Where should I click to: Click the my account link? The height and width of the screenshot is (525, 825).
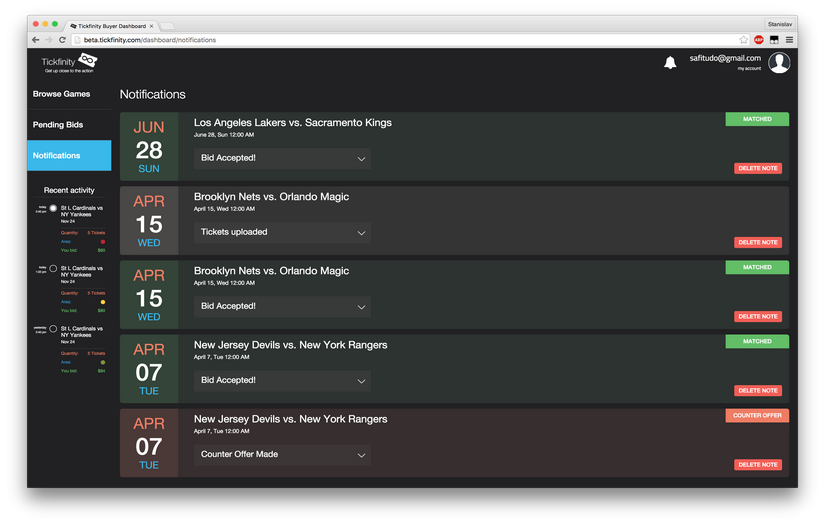[749, 68]
